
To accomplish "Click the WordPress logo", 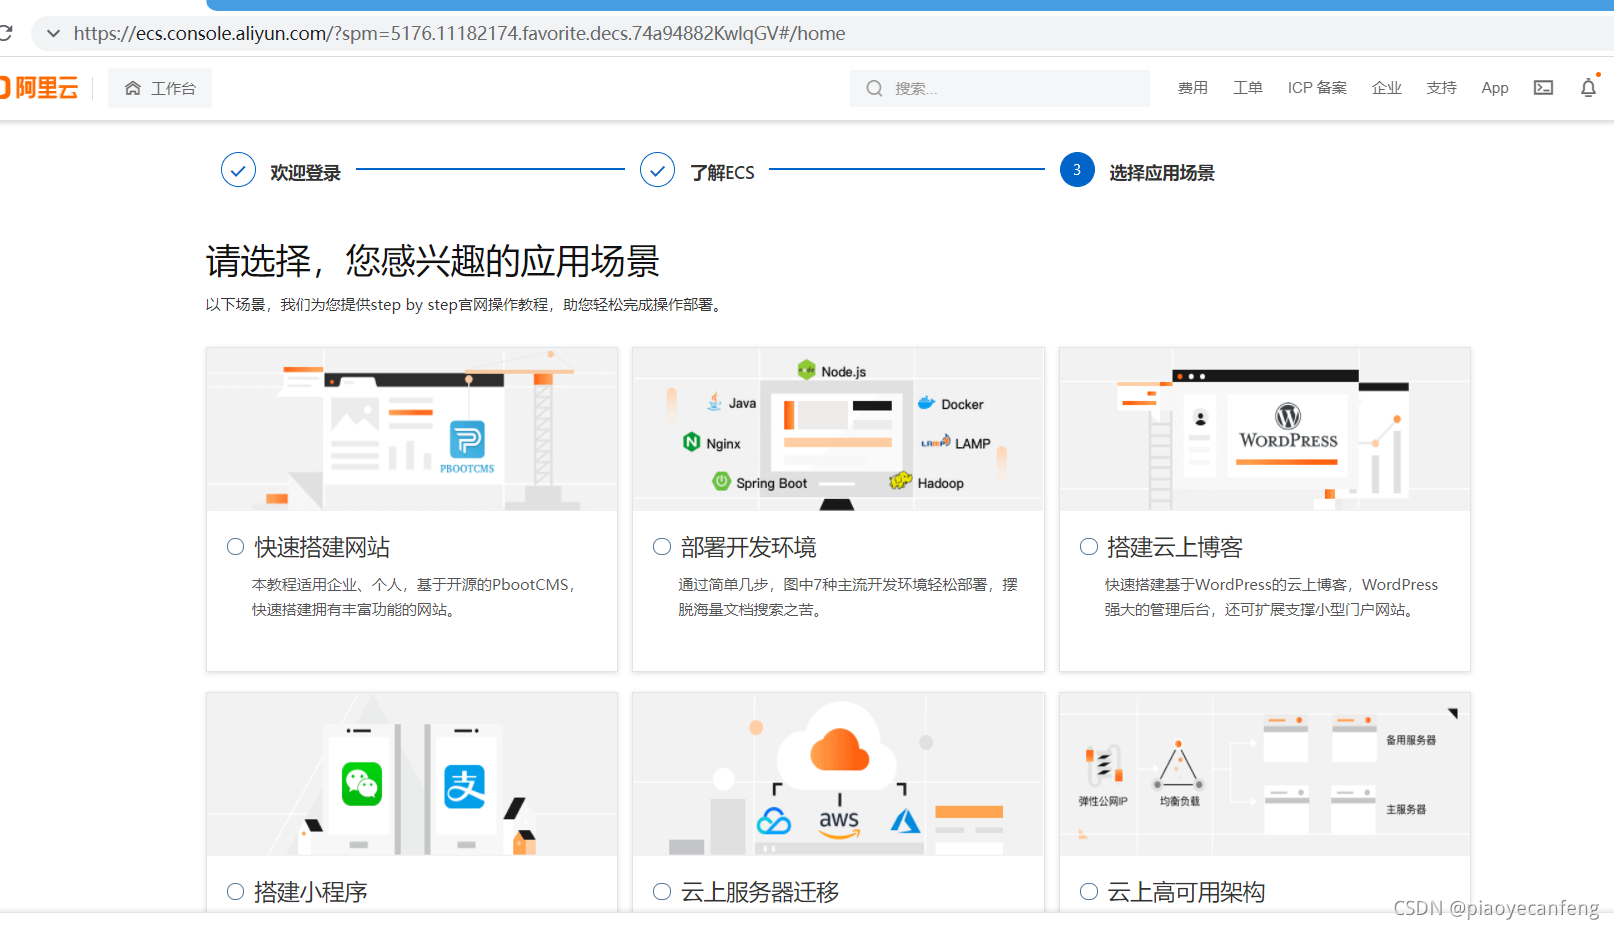I will click(x=1288, y=425).
